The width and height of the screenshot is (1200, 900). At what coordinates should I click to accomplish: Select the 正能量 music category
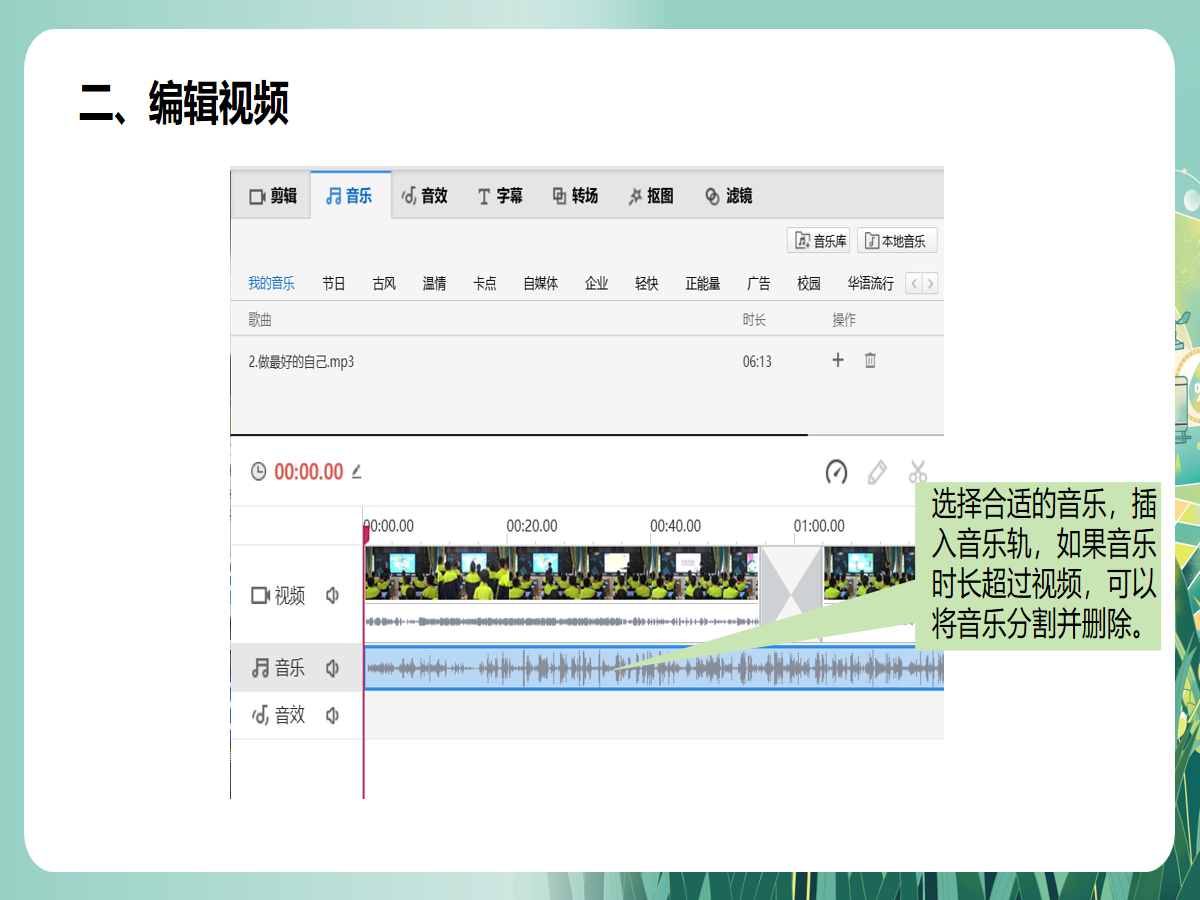point(703,283)
